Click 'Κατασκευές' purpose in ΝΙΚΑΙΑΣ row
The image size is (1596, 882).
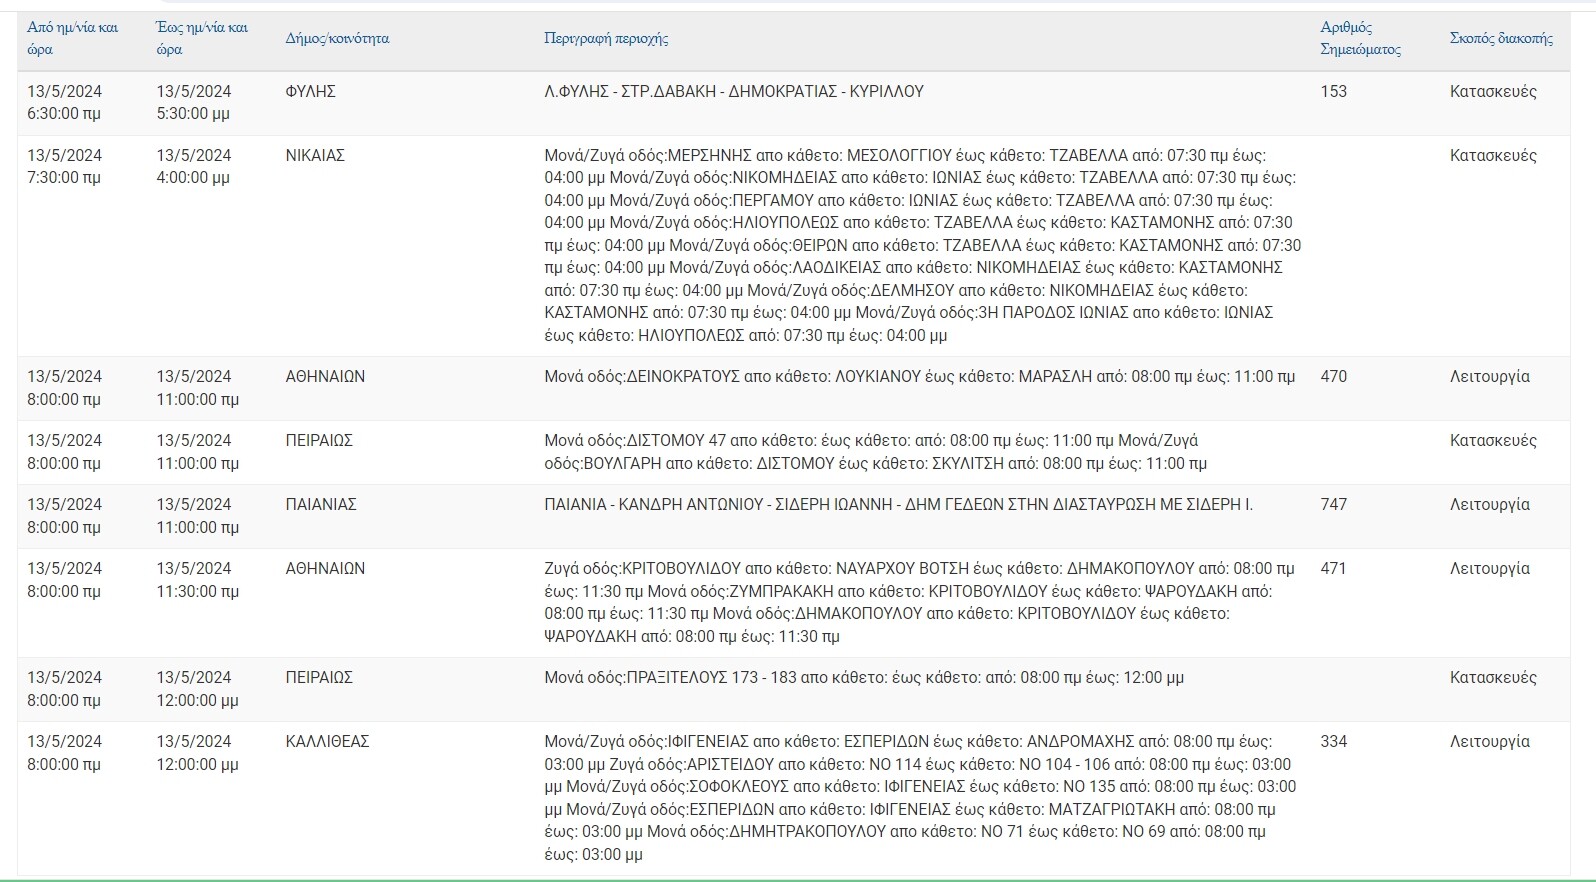(x=1493, y=155)
